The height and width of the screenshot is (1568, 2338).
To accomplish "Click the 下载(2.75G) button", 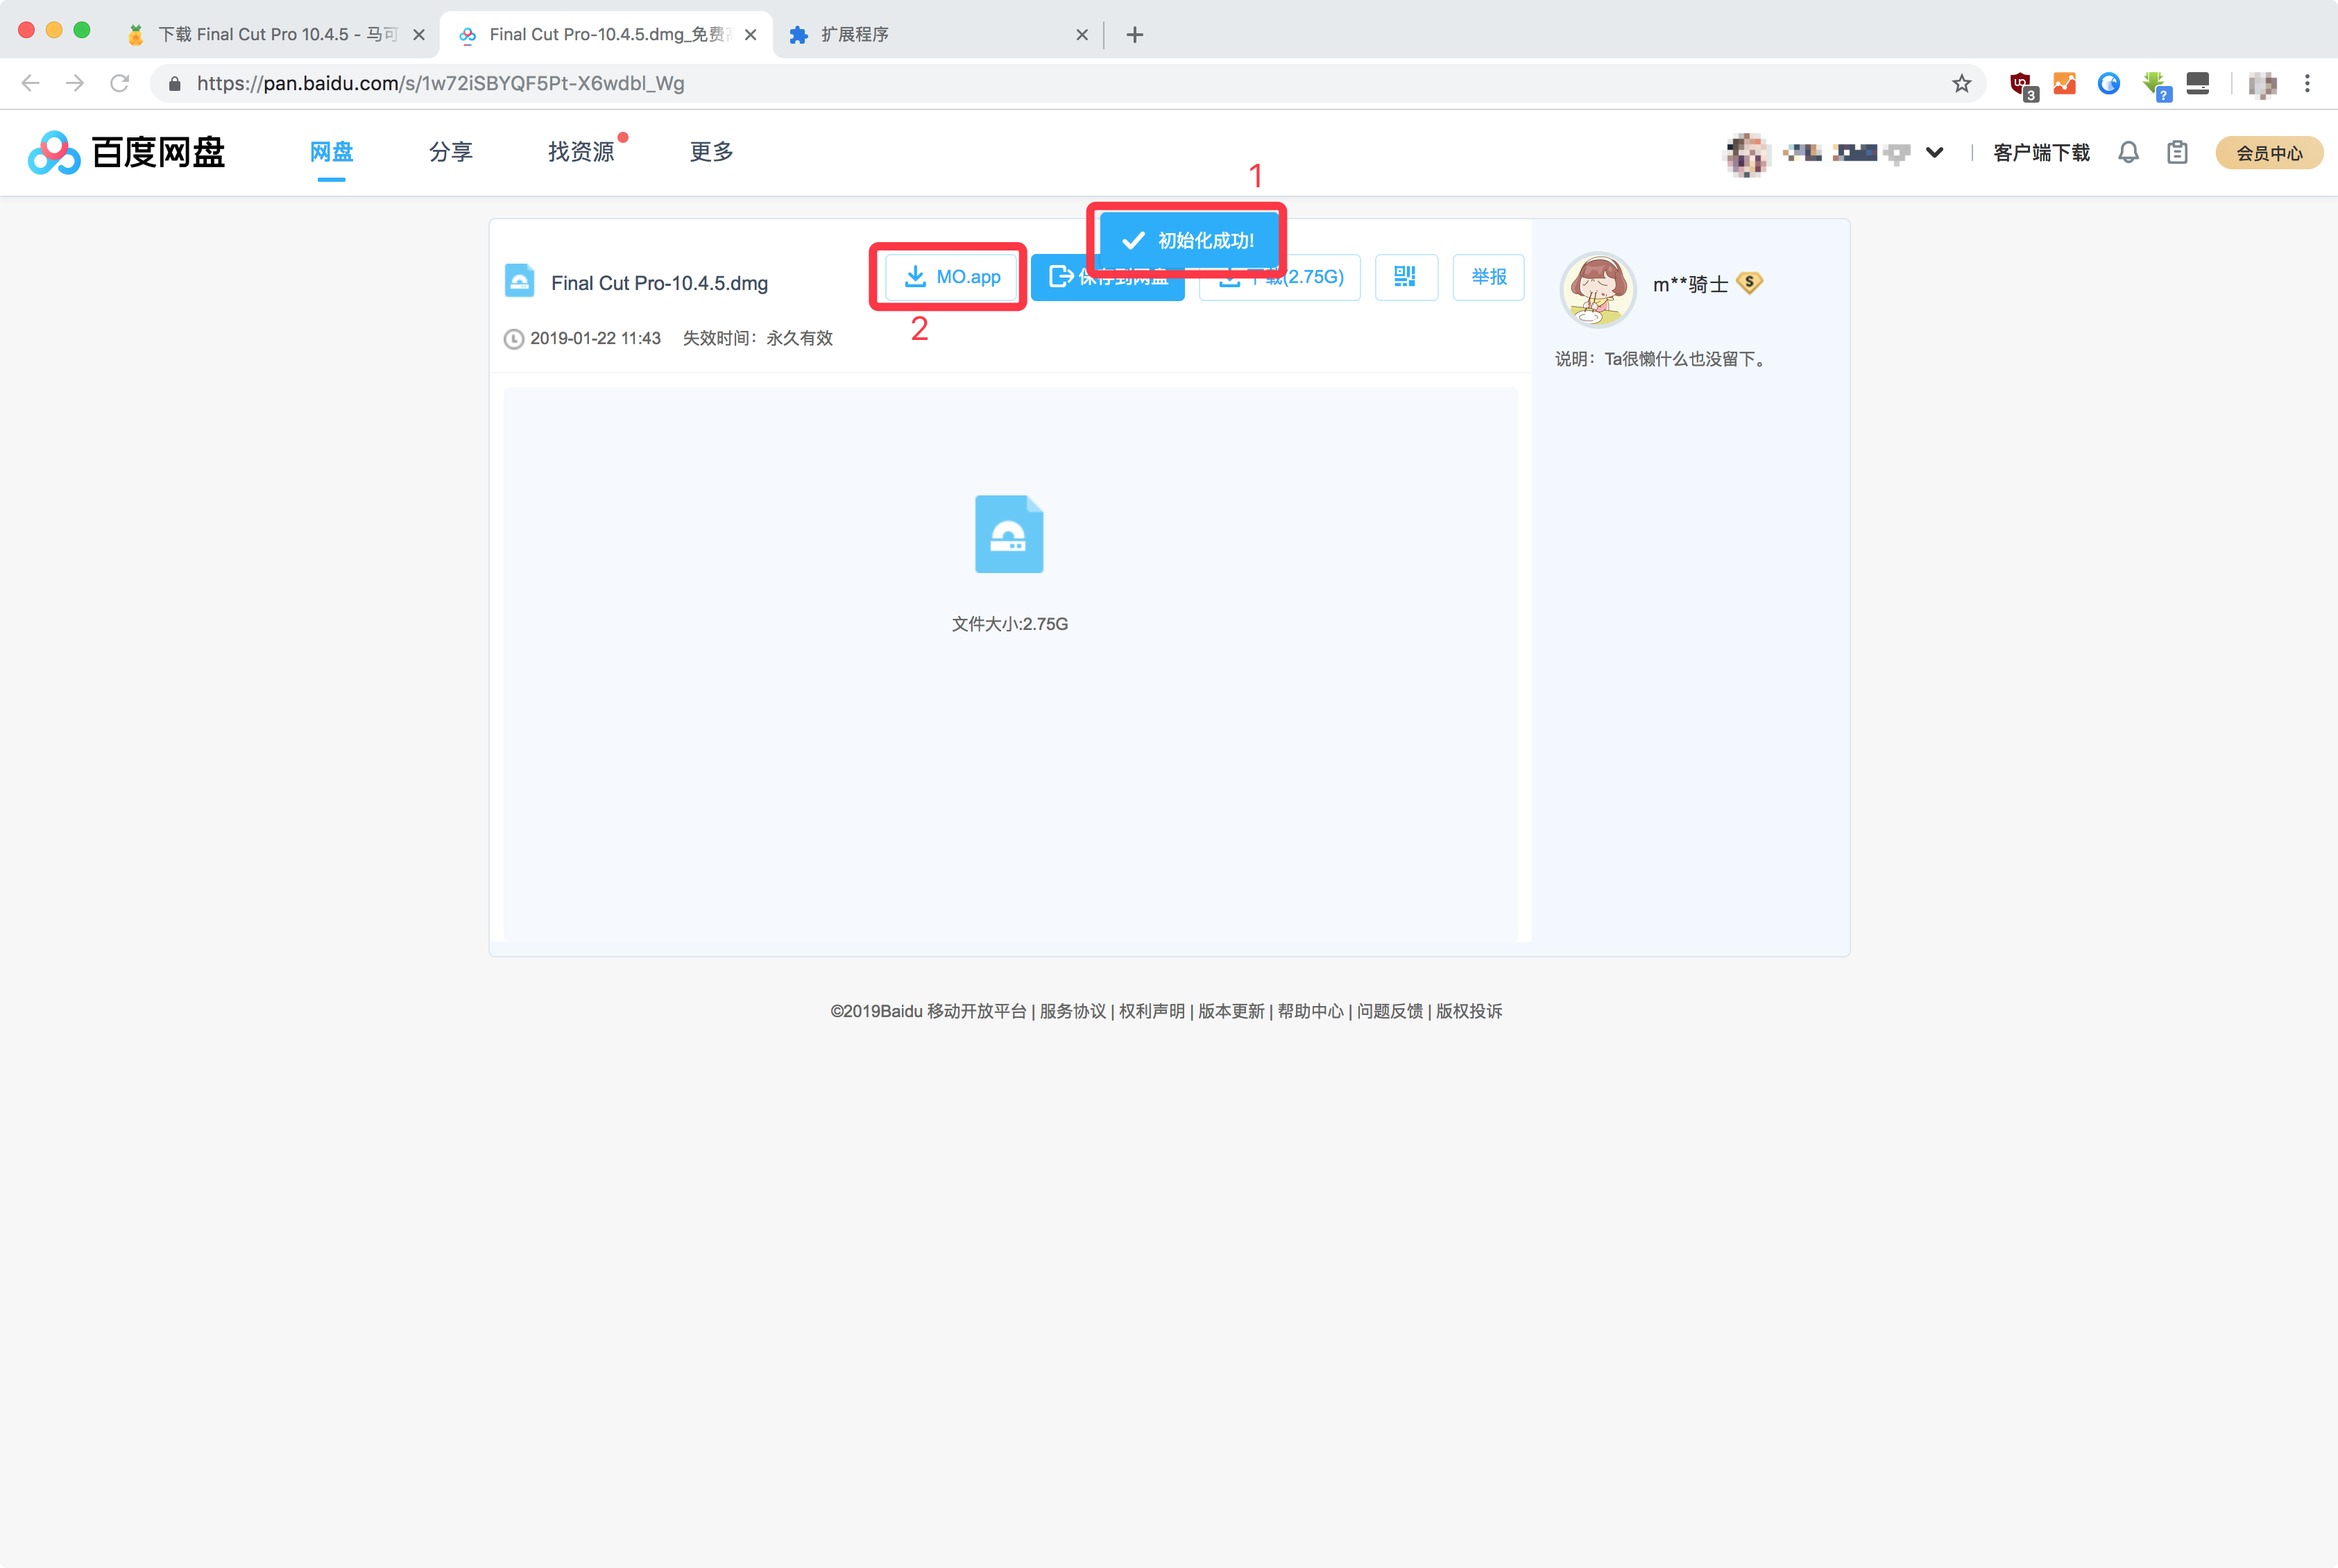I will click(1279, 277).
